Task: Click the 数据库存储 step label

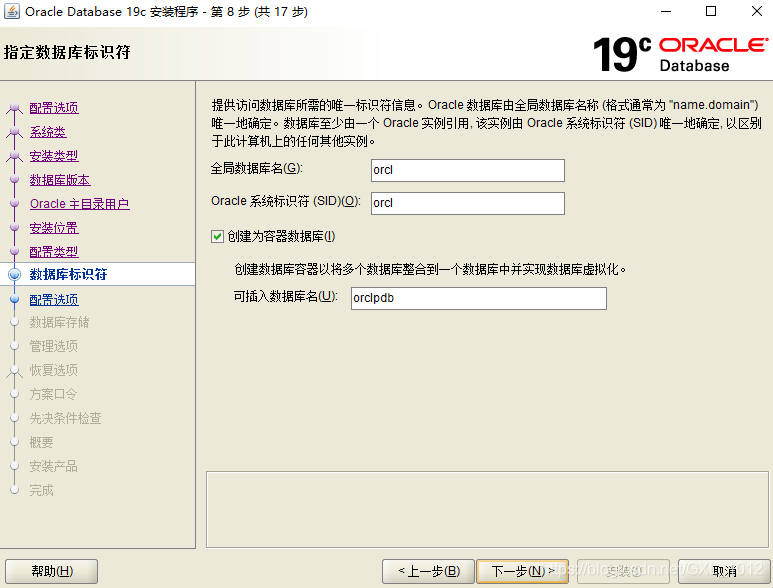Action: click(59, 322)
